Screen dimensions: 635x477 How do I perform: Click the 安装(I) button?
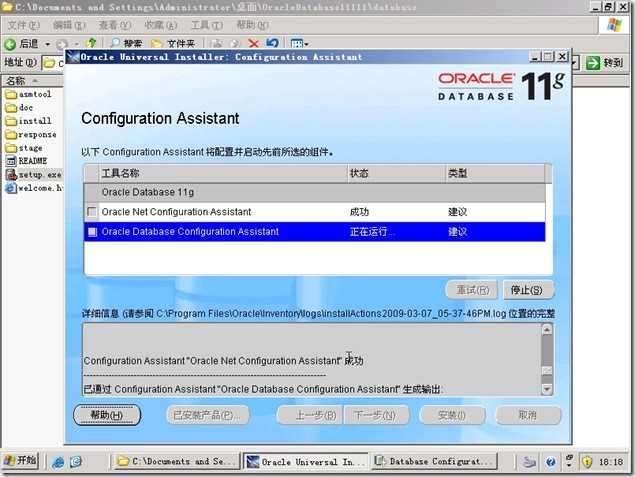pos(452,415)
